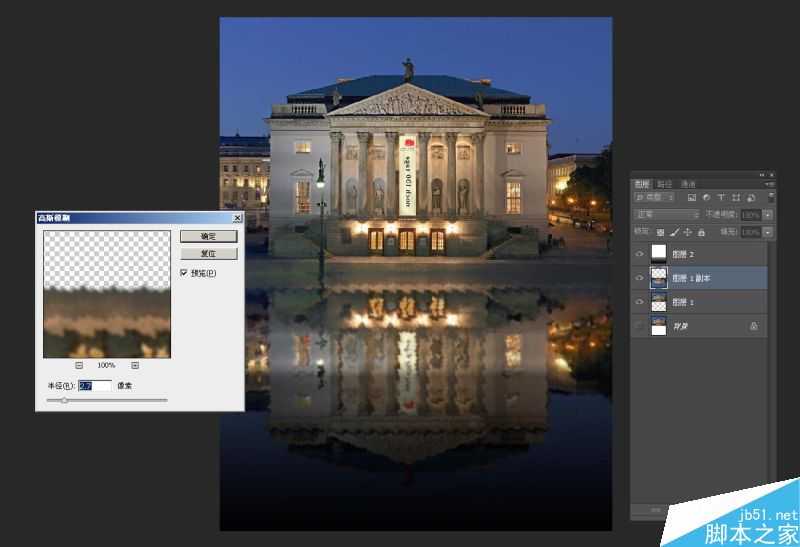Click the lock transparent pixels icon
Screen dimensions: 800x547
pos(660,232)
